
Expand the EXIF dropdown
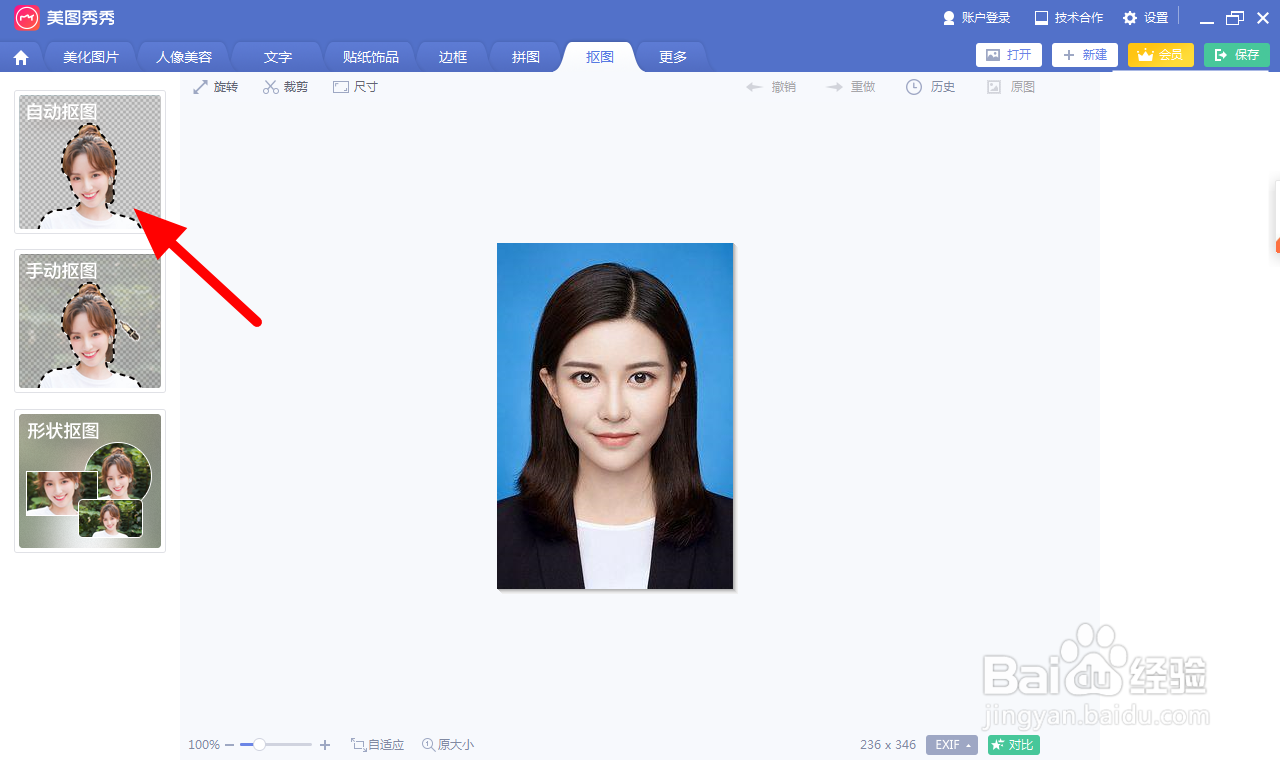952,745
